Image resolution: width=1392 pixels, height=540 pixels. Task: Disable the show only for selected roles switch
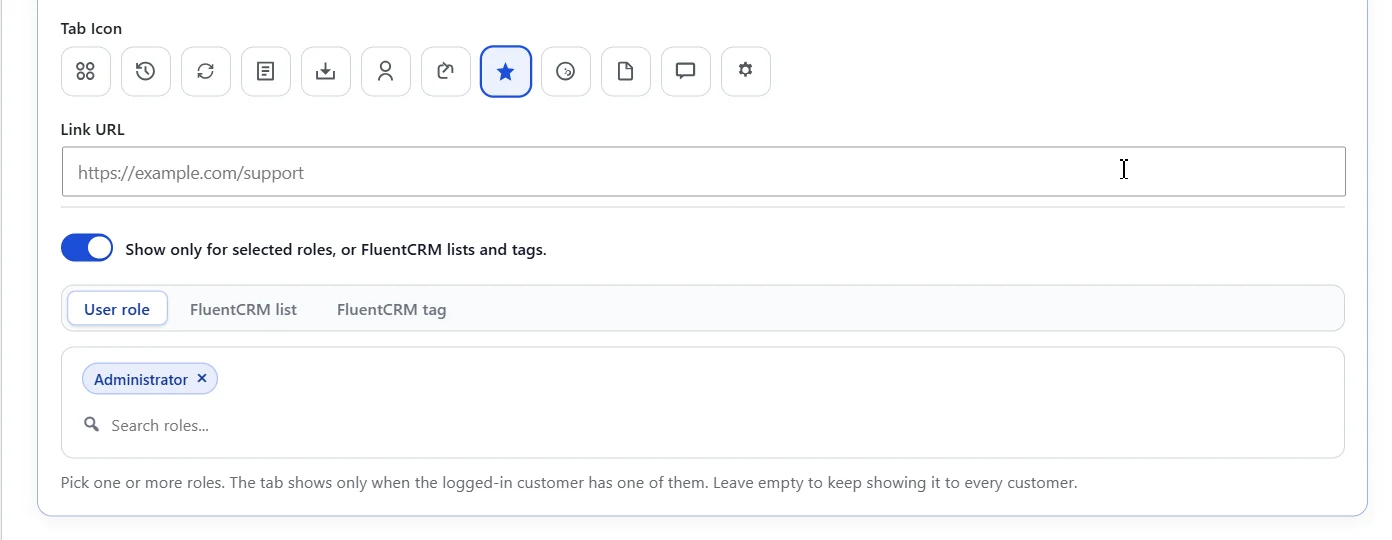click(x=87, y=248)
